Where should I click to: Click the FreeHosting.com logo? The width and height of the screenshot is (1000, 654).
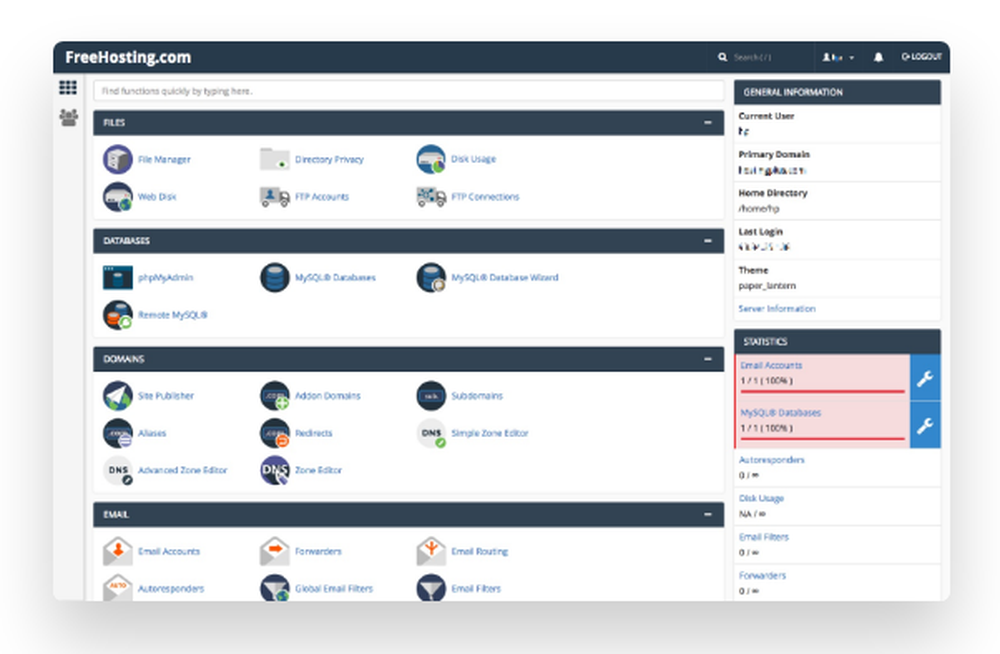click(128, 57)
